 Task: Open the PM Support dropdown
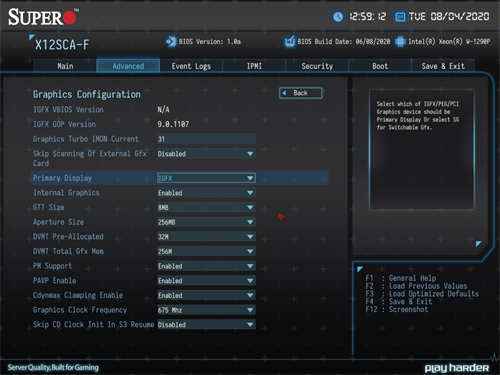point(206,266)
